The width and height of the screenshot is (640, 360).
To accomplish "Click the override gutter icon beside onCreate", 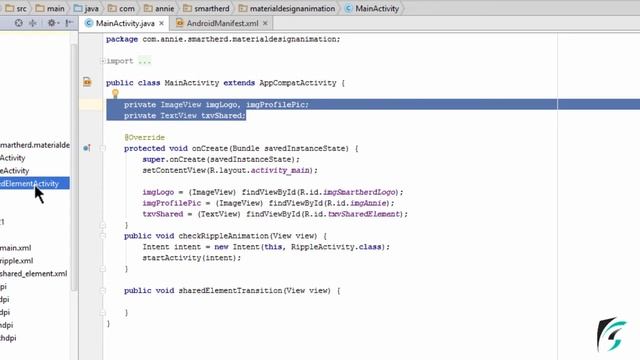I will [x=87, y=148].
